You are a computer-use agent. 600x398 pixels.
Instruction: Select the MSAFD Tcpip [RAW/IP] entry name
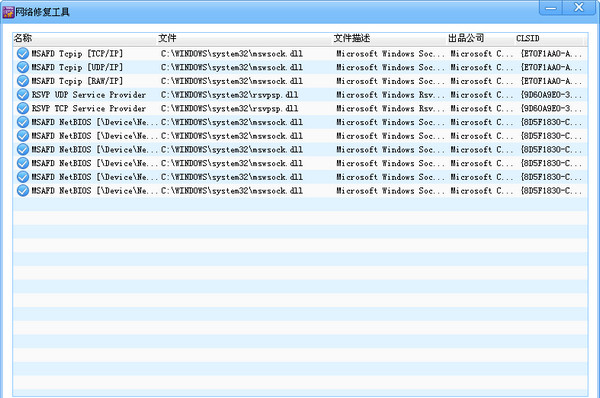point(77,81)
